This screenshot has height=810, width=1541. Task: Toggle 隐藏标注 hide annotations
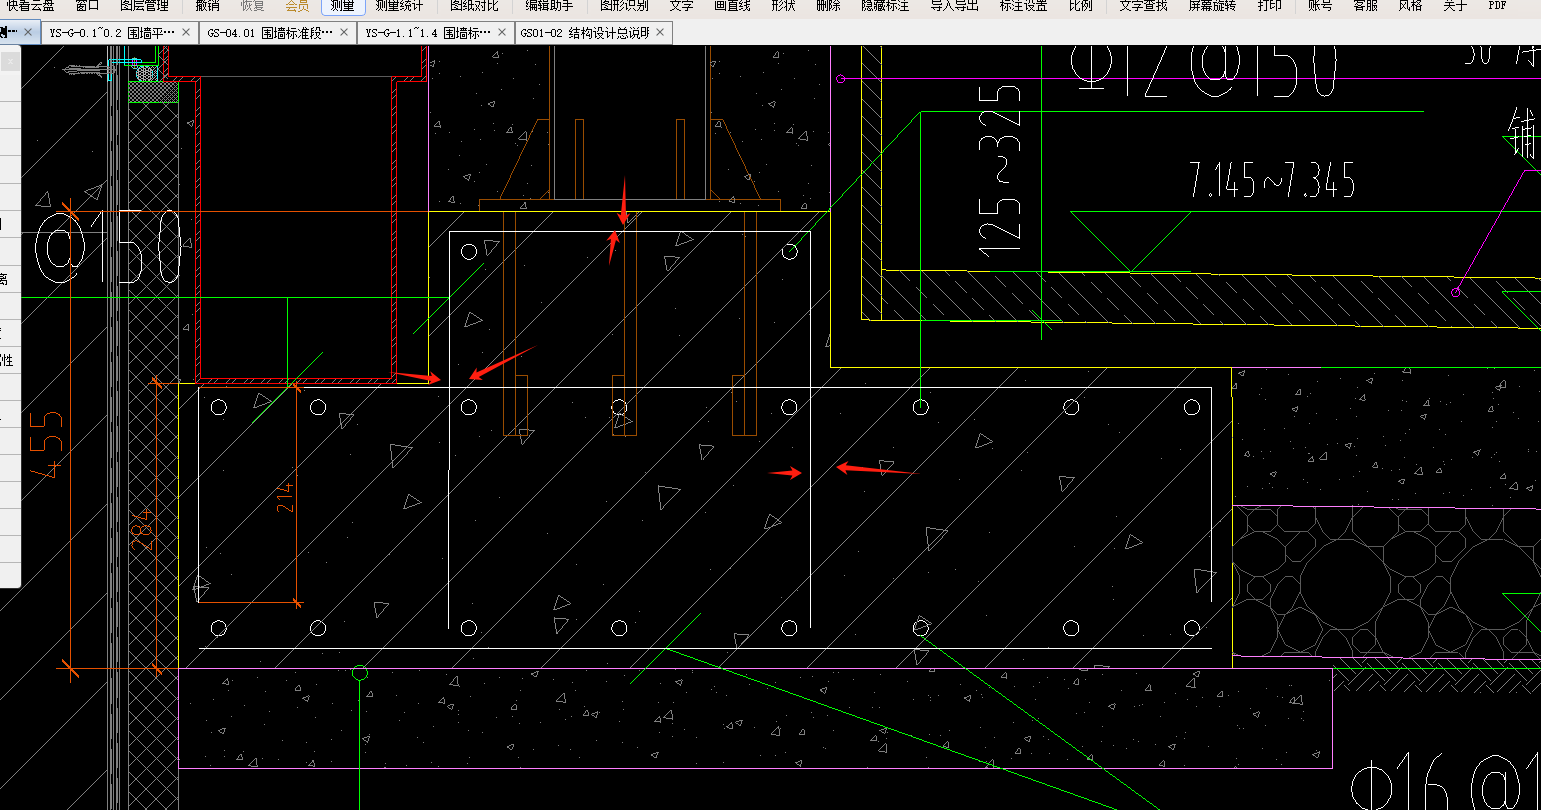(x=885, y=6)
